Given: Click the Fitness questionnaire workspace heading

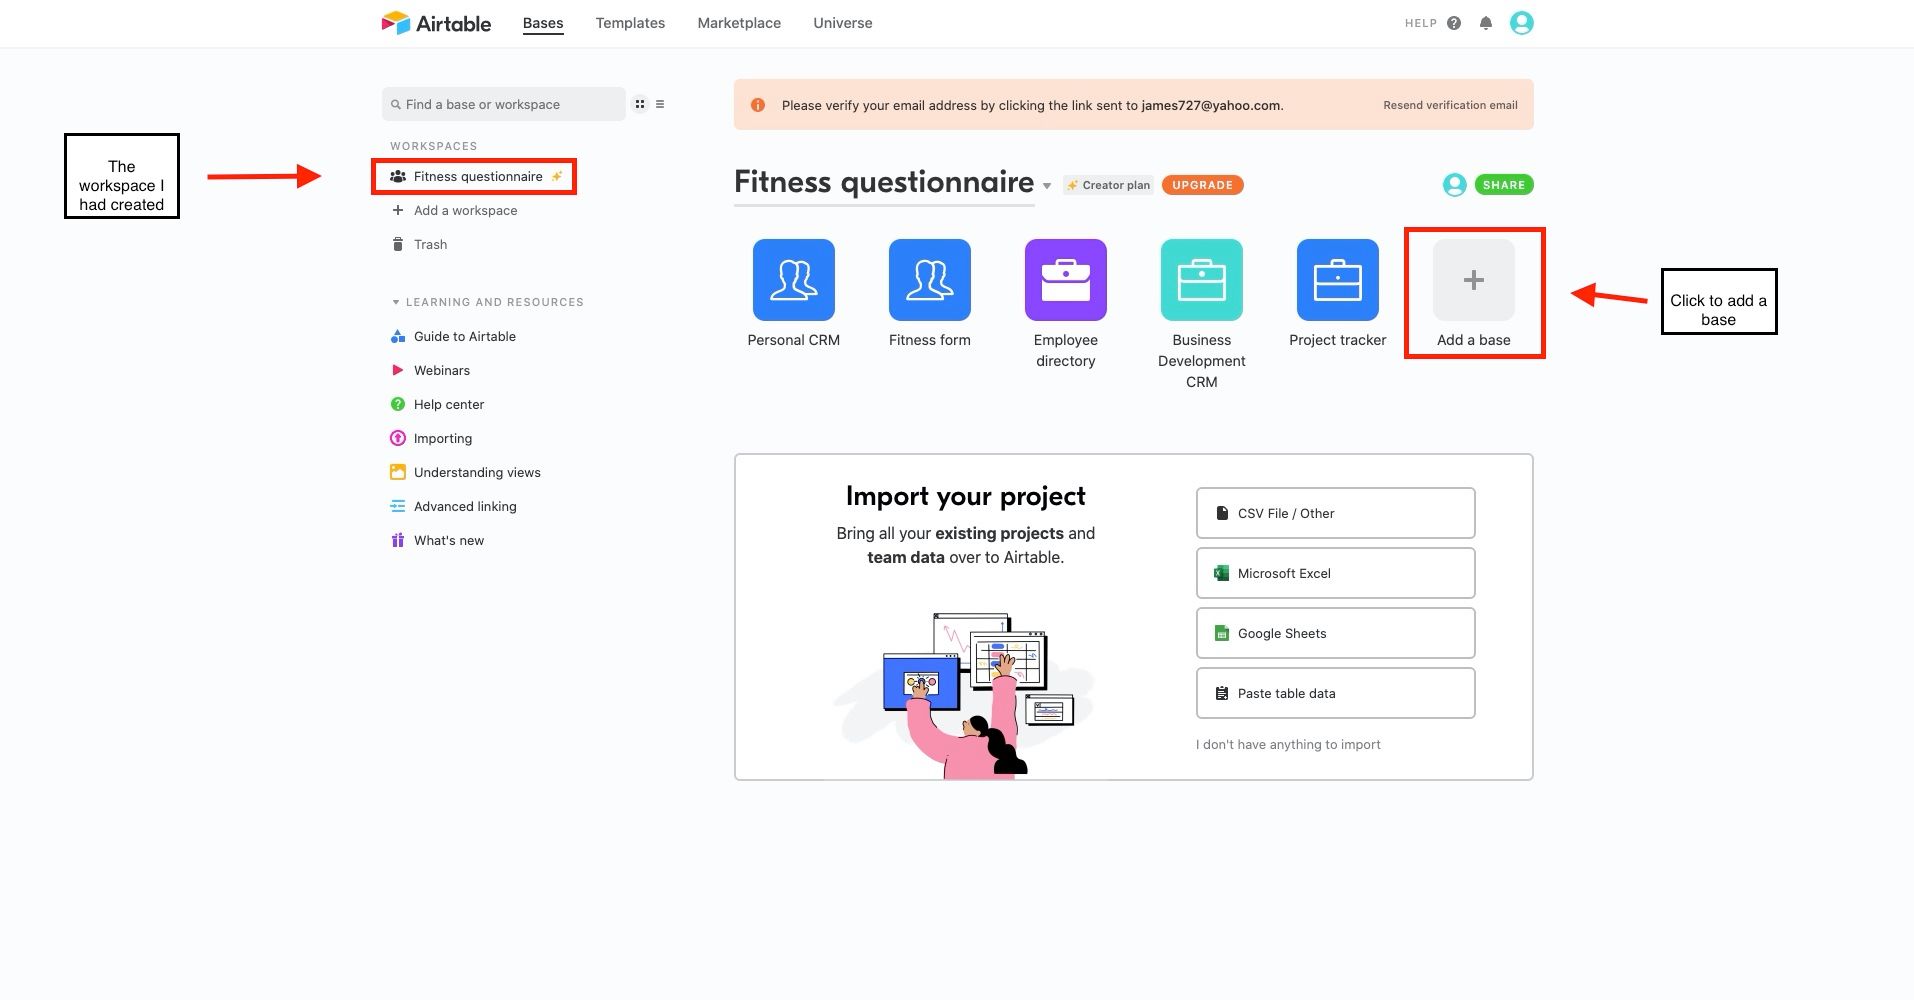Looking at the screenshot, I should (884, 183).
